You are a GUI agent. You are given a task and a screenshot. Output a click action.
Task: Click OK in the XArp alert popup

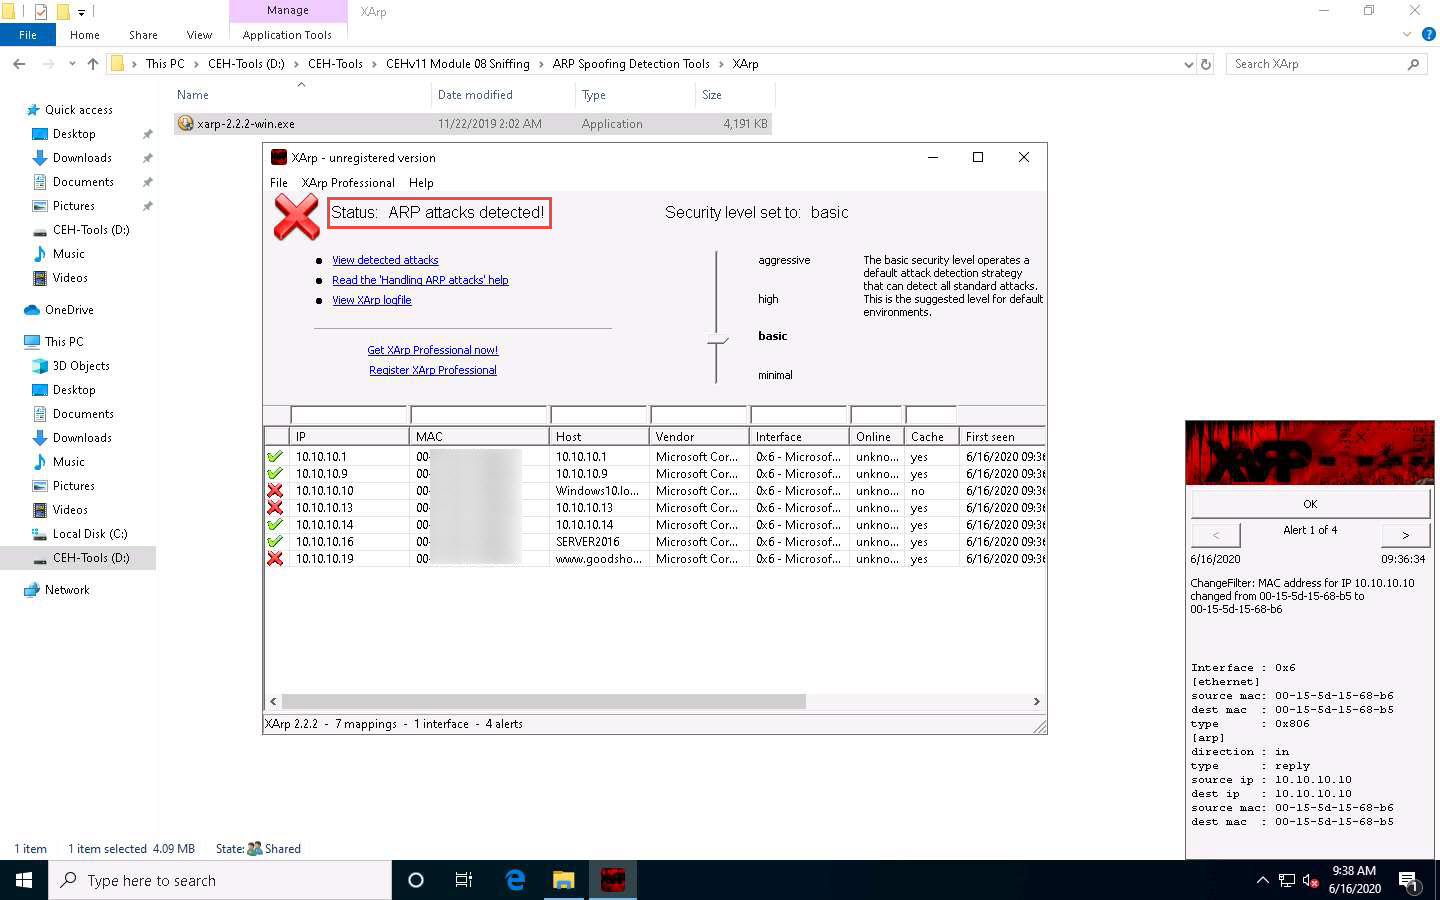tap(1310, 504)
